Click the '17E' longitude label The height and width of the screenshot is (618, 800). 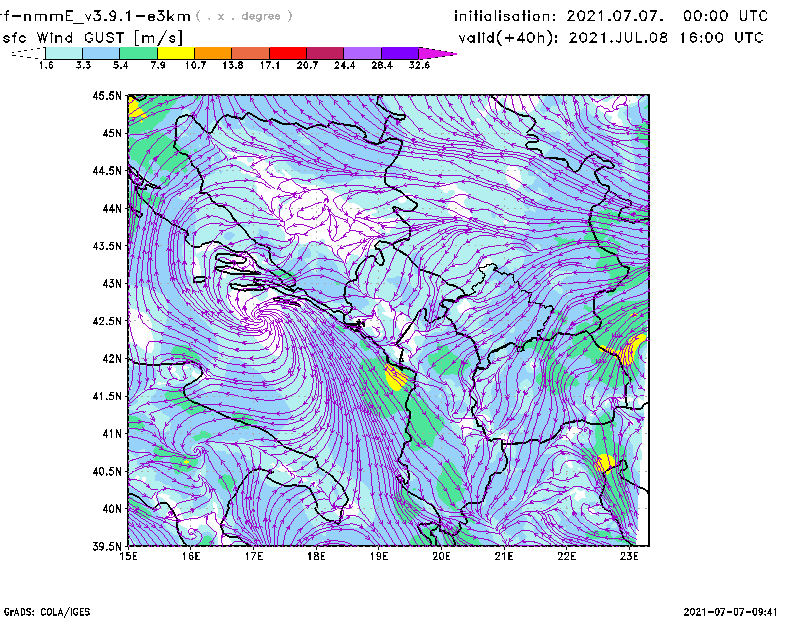click(254, 556)
